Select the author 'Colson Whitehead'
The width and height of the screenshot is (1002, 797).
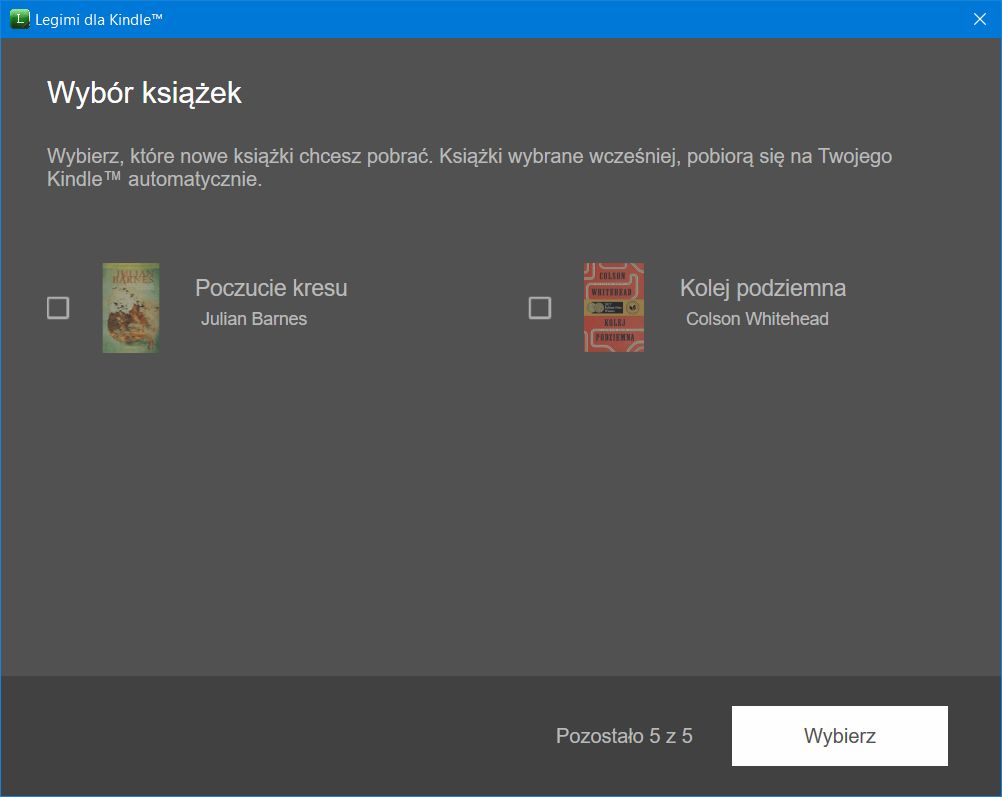tap(757, 319)
